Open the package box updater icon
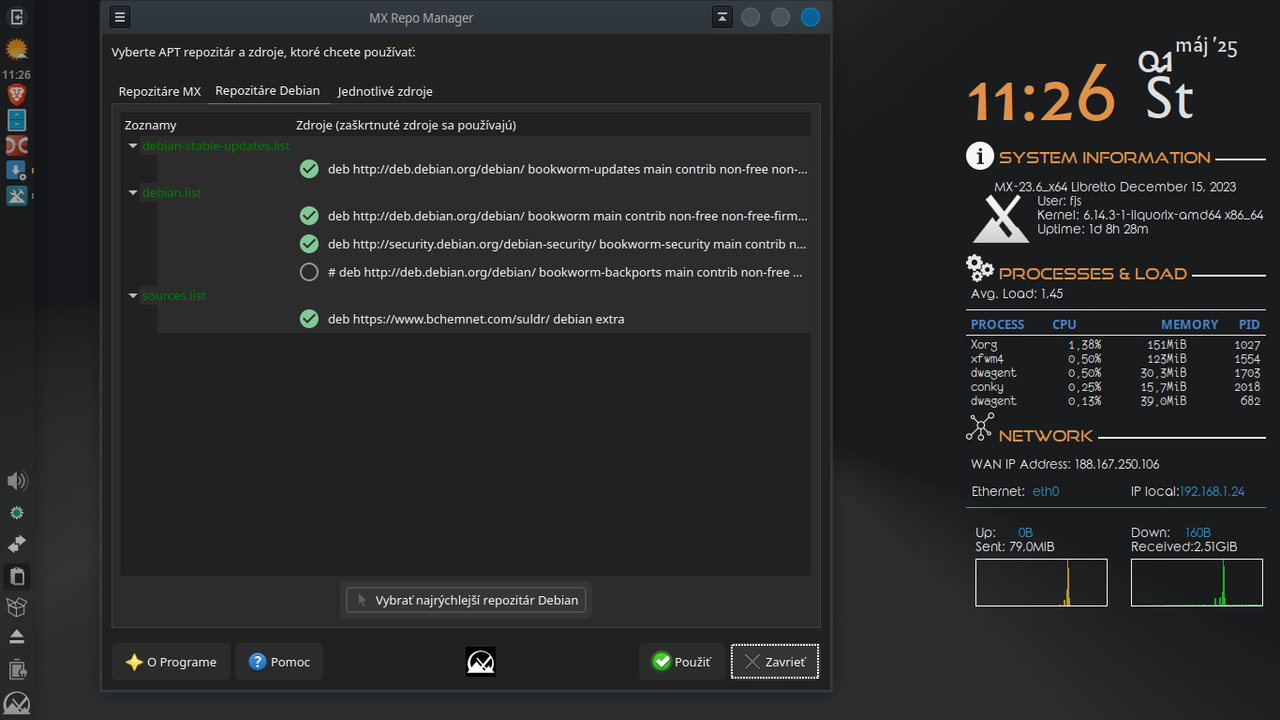This screenshot has width=1280, height=720. pyautogui.click(x=17, y=607)
